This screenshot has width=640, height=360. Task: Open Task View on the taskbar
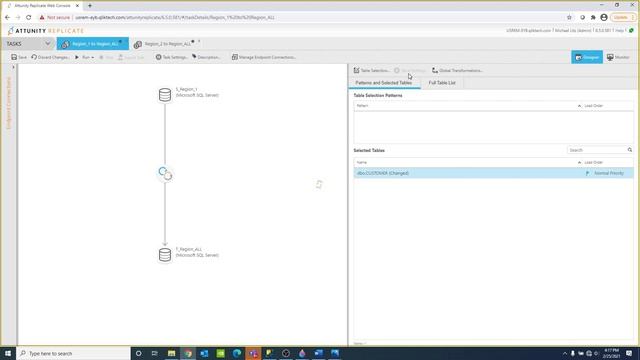click(155, 353)
